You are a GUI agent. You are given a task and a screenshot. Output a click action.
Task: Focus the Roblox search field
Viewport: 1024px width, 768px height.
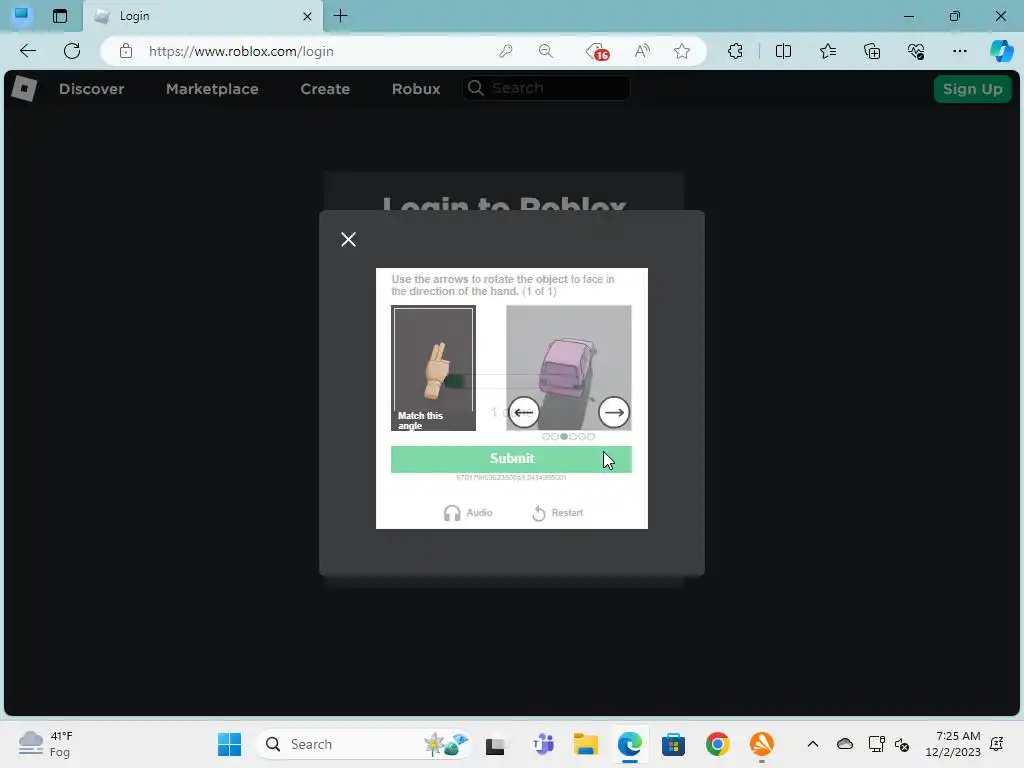(x=547, y=88)
